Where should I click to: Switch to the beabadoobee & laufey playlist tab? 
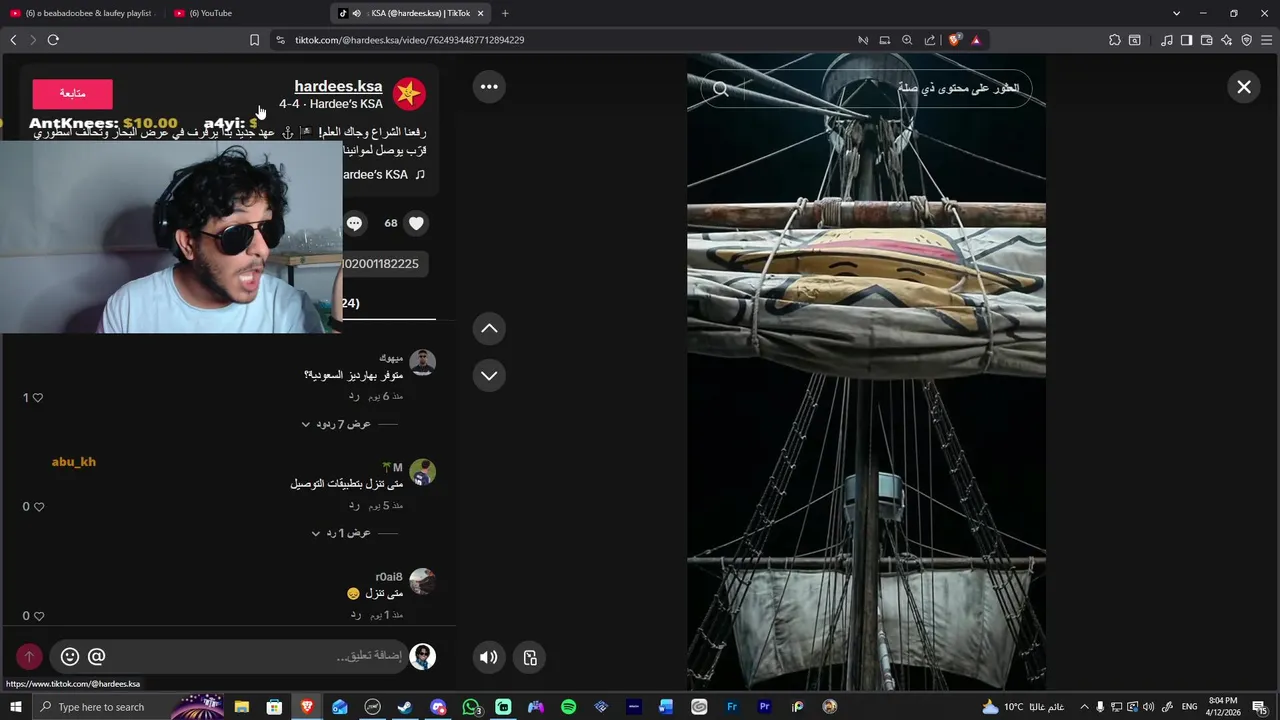(80, 13)
